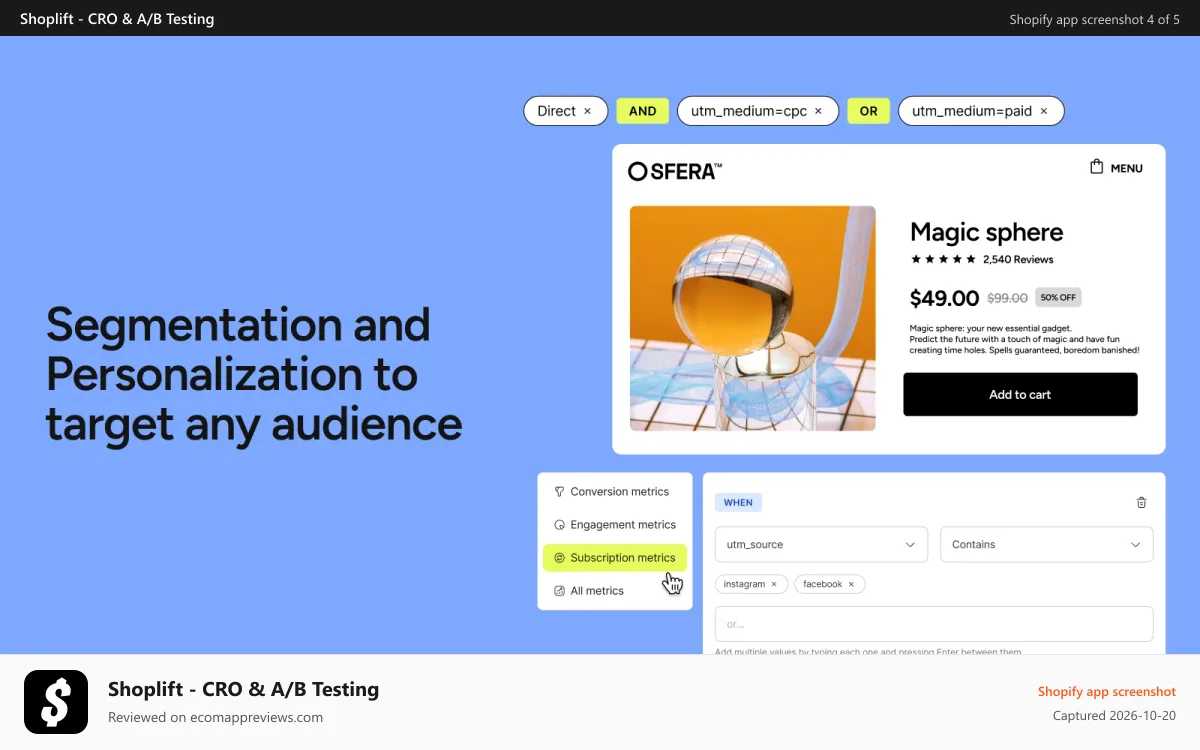Viewport: 1200px width, 750px height.
Task: Click the Shoplift dollar app icon
Action: [x=56, y=702]
